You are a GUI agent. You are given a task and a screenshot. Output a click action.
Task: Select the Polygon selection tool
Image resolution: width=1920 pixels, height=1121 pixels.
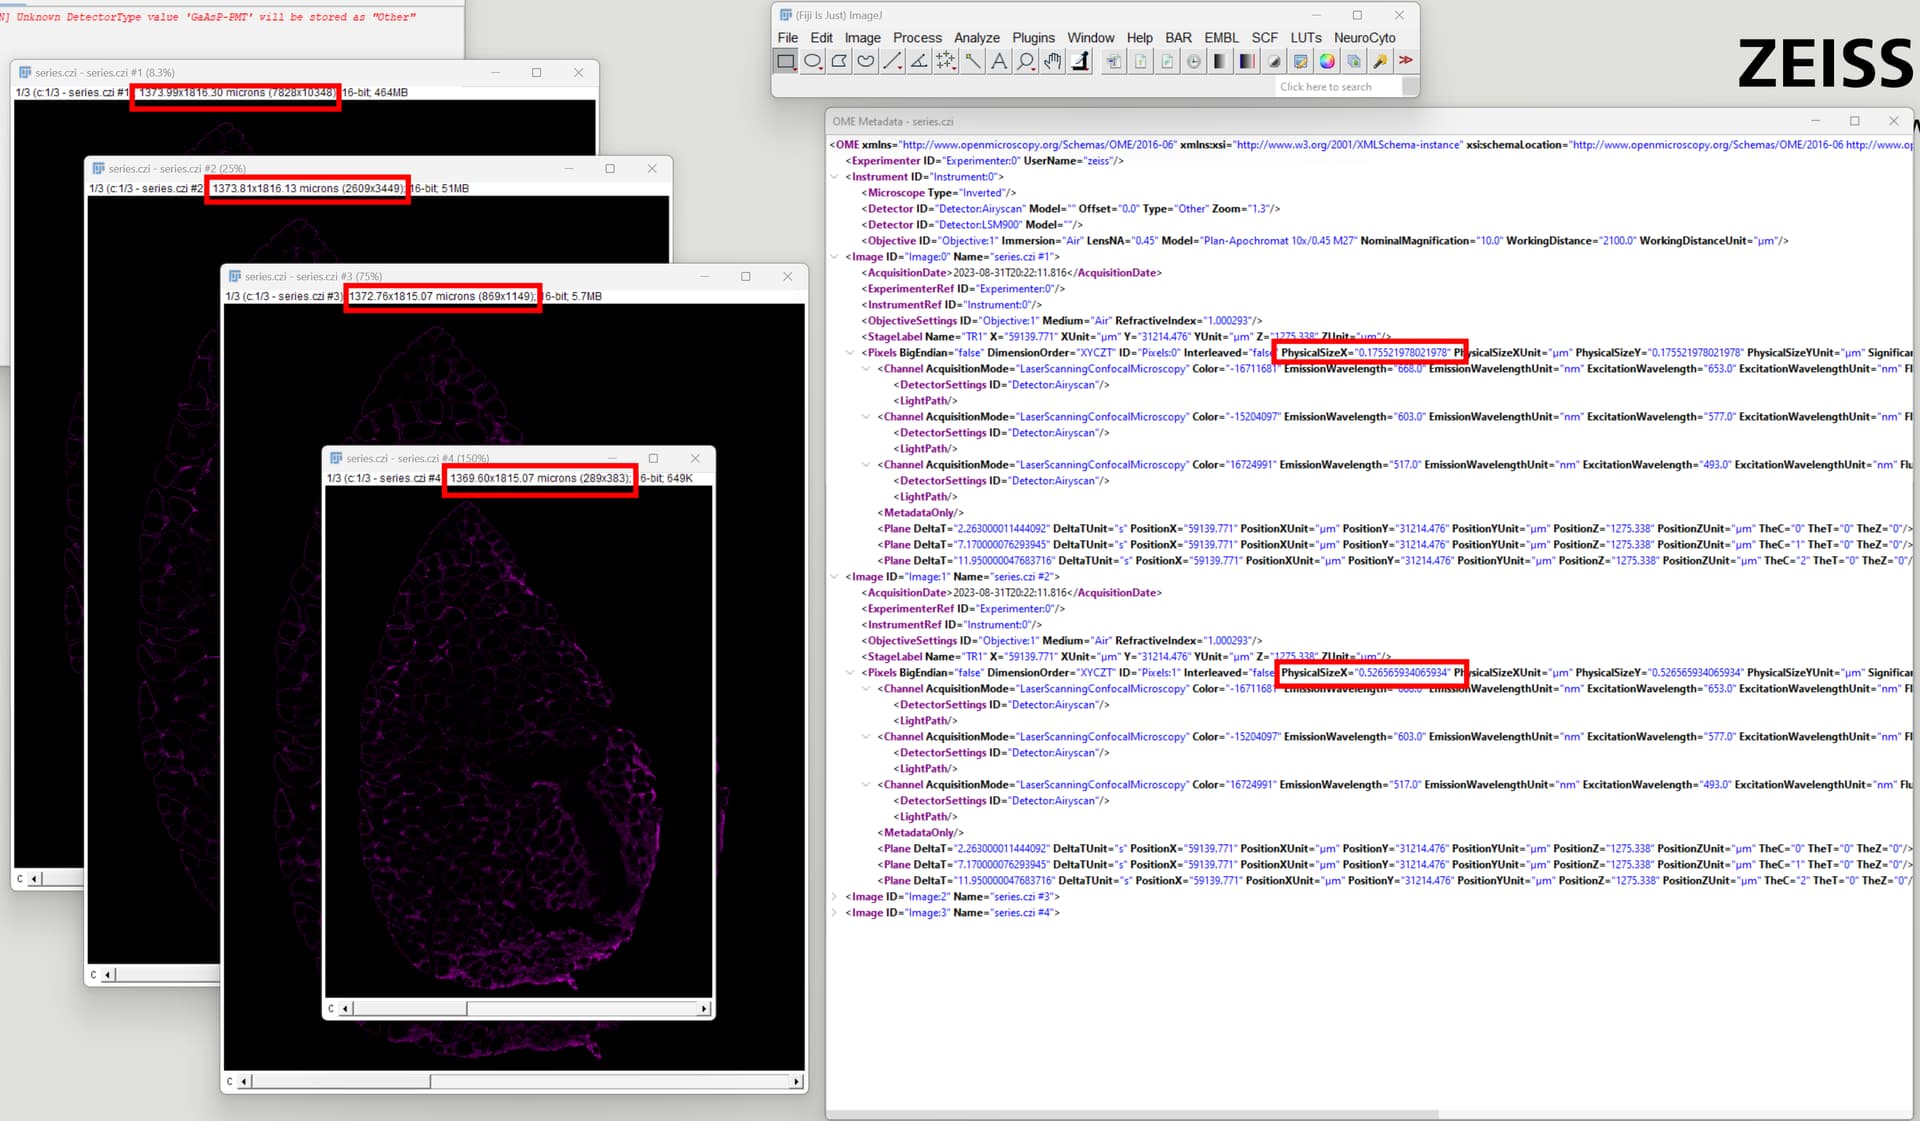pyautogui.click(x=839, y=61)
